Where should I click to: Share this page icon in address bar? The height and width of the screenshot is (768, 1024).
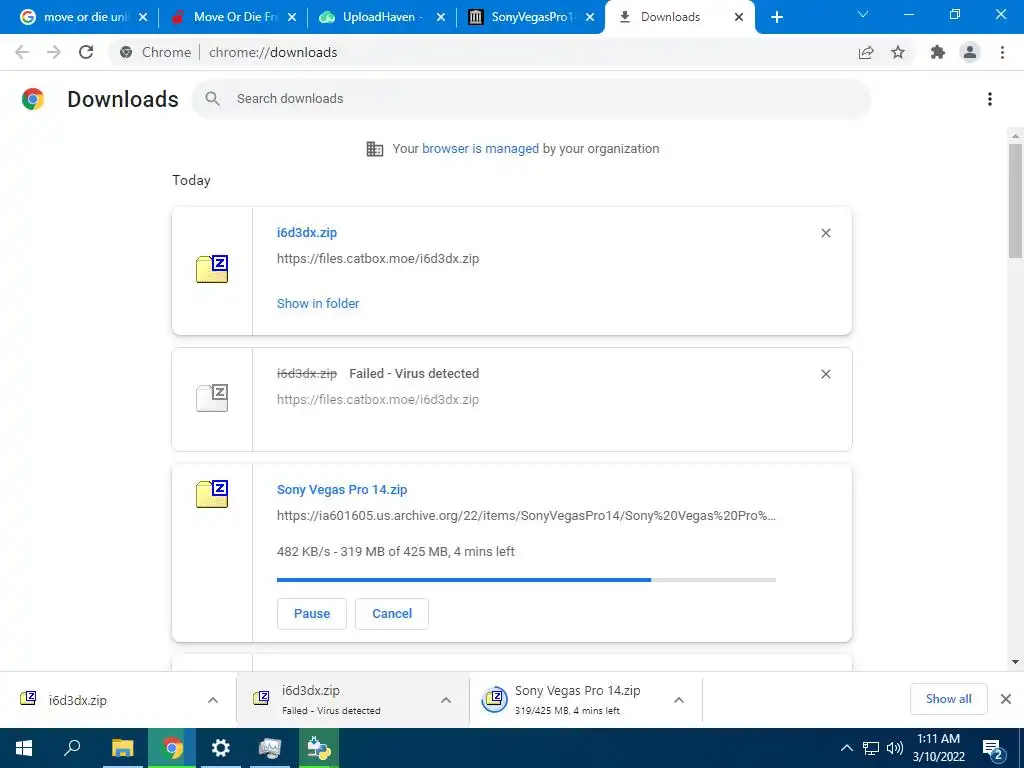[866, 52]
